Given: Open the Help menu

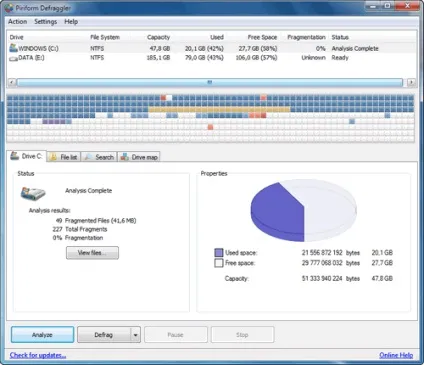Looking at the screenshot, I should 71,22.
